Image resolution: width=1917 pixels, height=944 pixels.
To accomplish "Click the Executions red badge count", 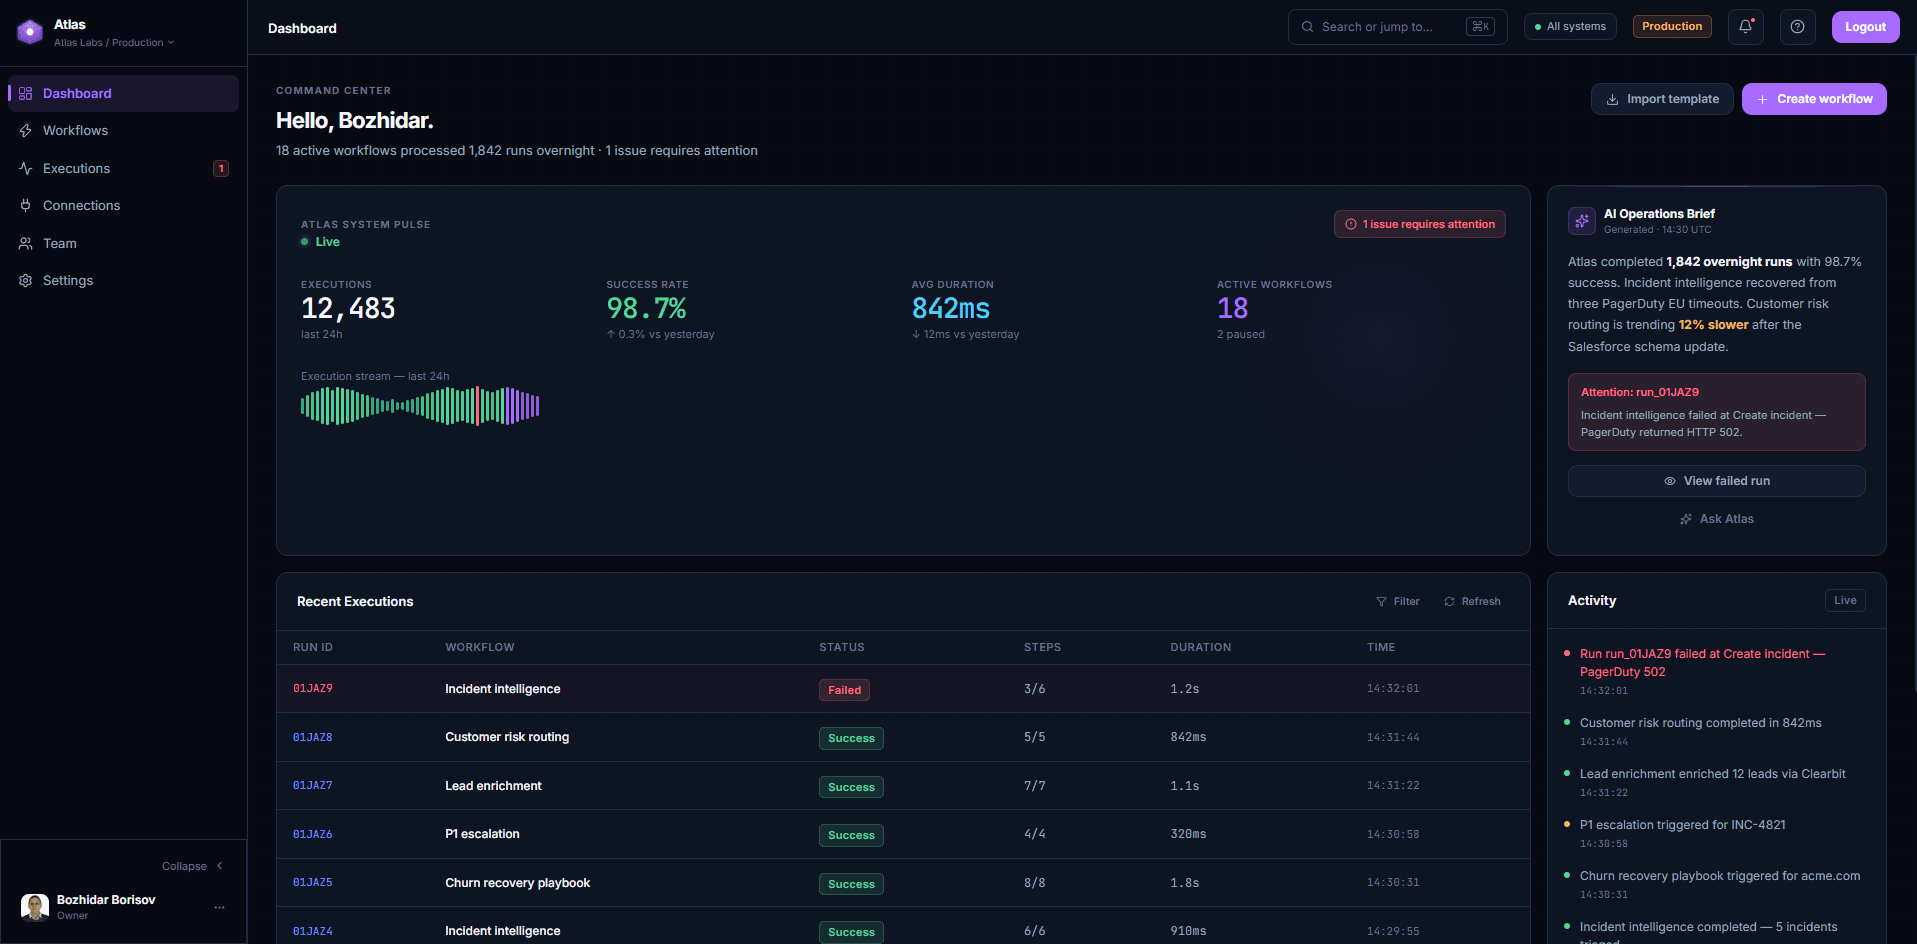I will [x=221, y=168].
